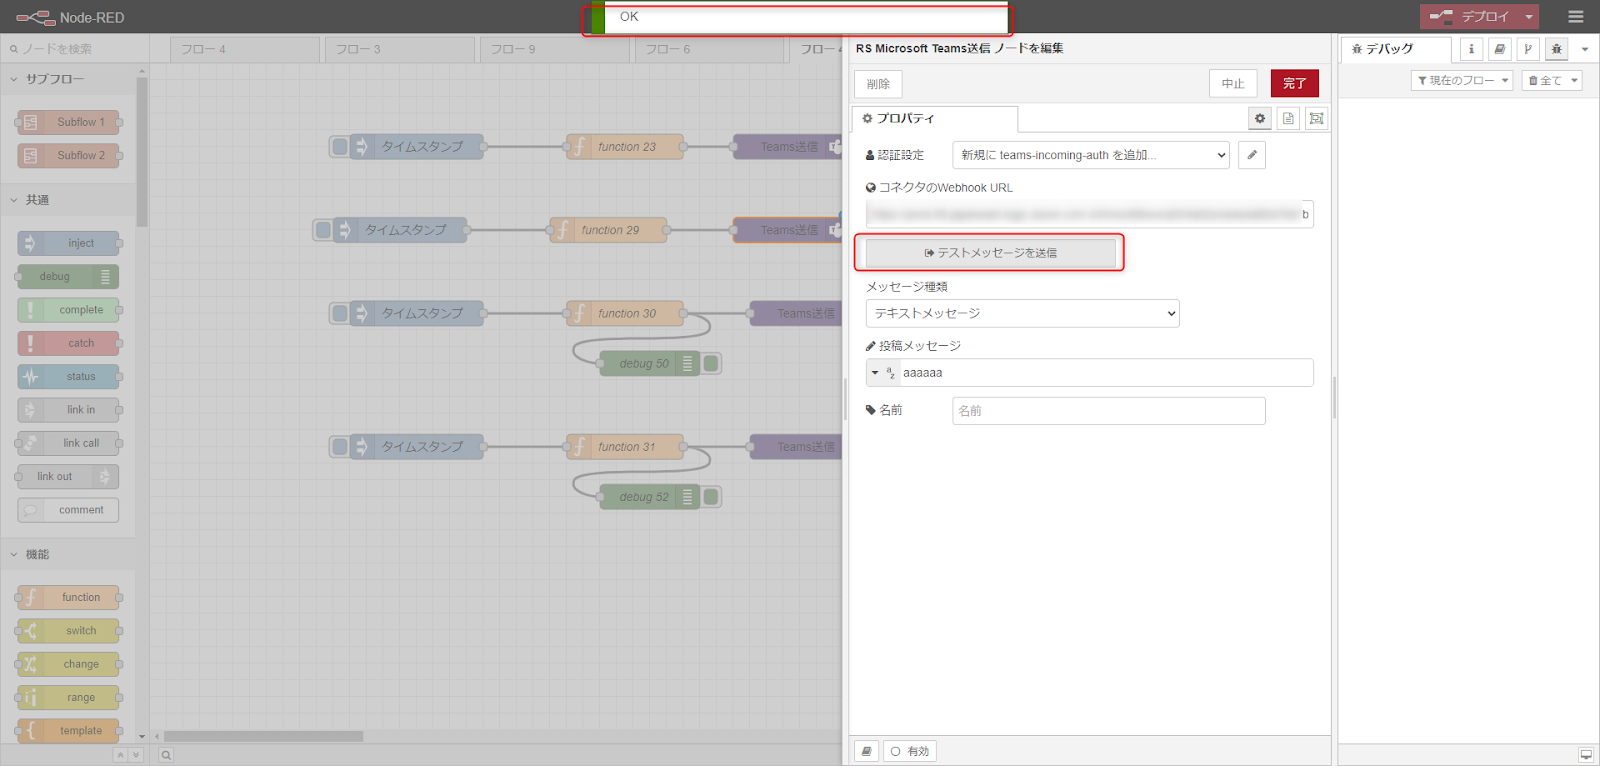Open the sidebar tab list dropdown arrow
The height and width of the screenshot is (766, 1600).
[1585, 49]
